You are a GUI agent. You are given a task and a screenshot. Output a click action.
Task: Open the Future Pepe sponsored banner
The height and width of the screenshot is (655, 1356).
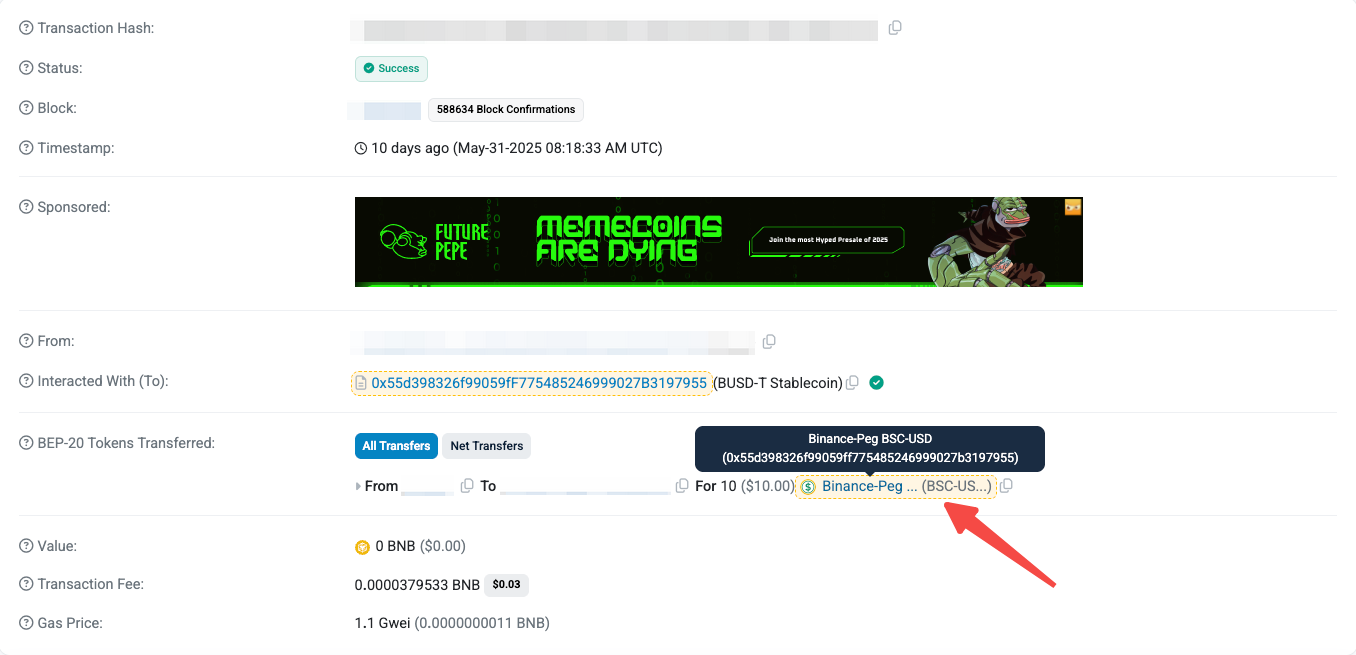click(719, 242)
